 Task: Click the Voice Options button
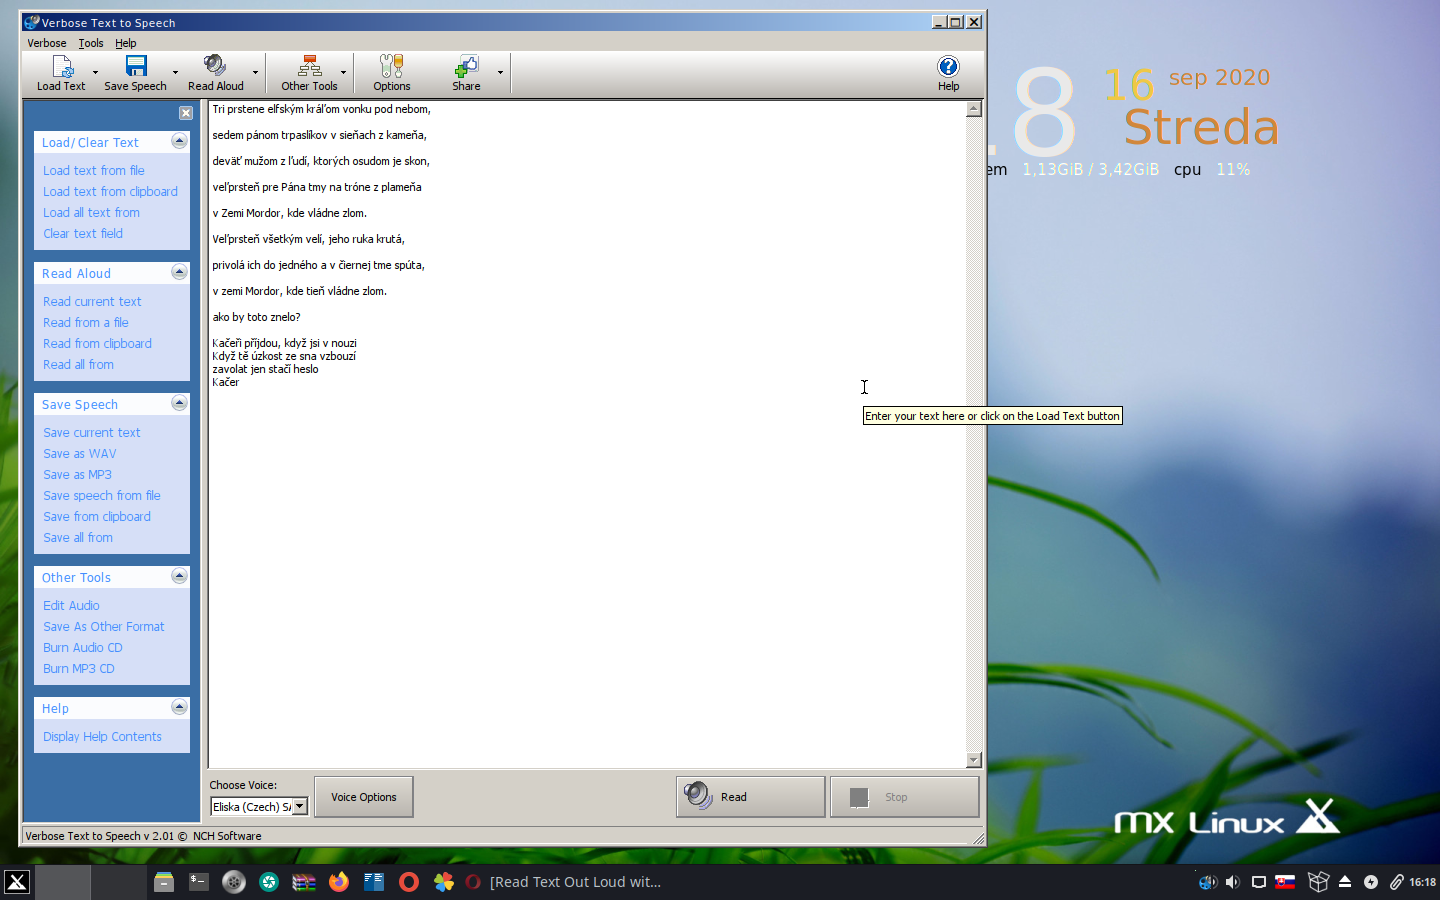click(x=364, y=797)
